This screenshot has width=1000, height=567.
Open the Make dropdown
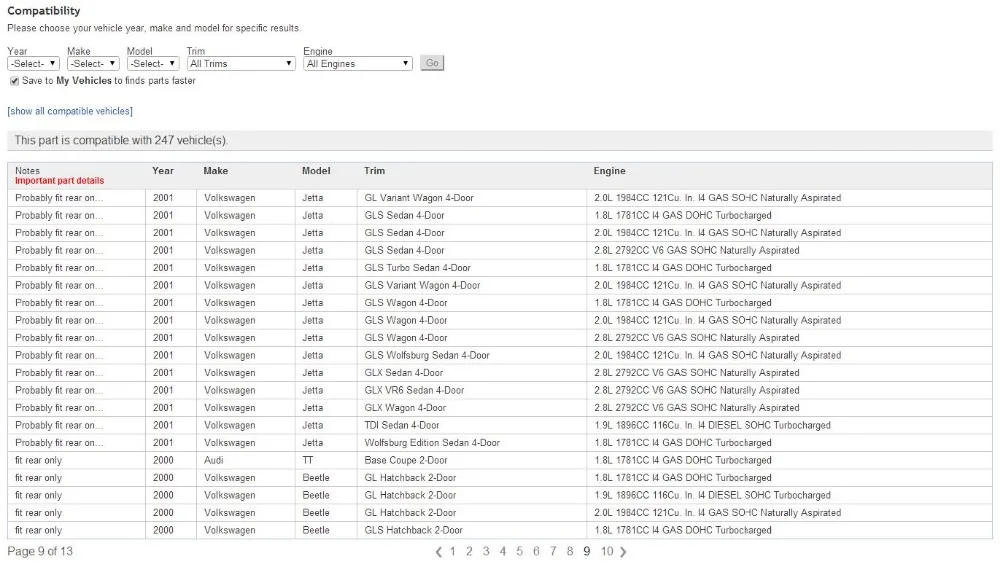pyautogui.click(x=93, y=64)
